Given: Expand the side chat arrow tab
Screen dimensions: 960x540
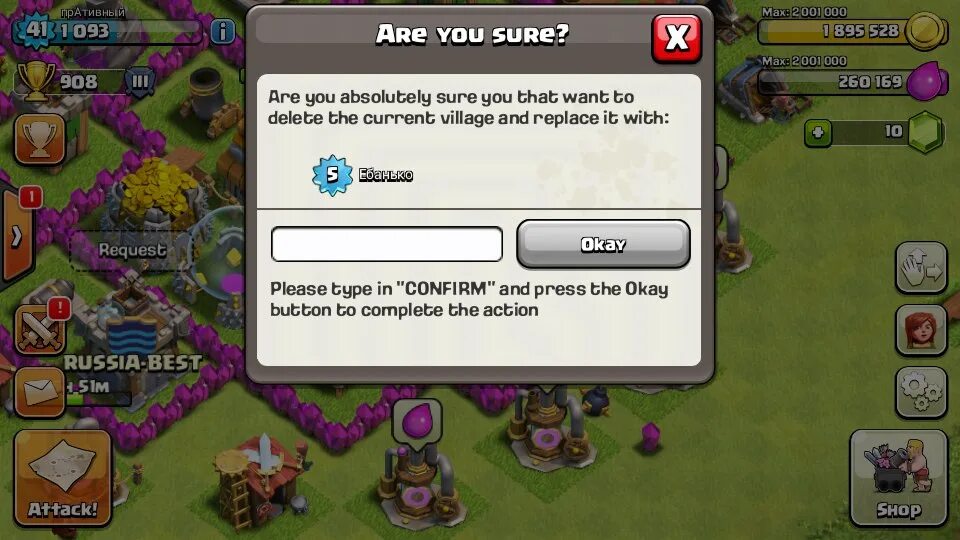Looking at the screenshot, I should (16, 236).
